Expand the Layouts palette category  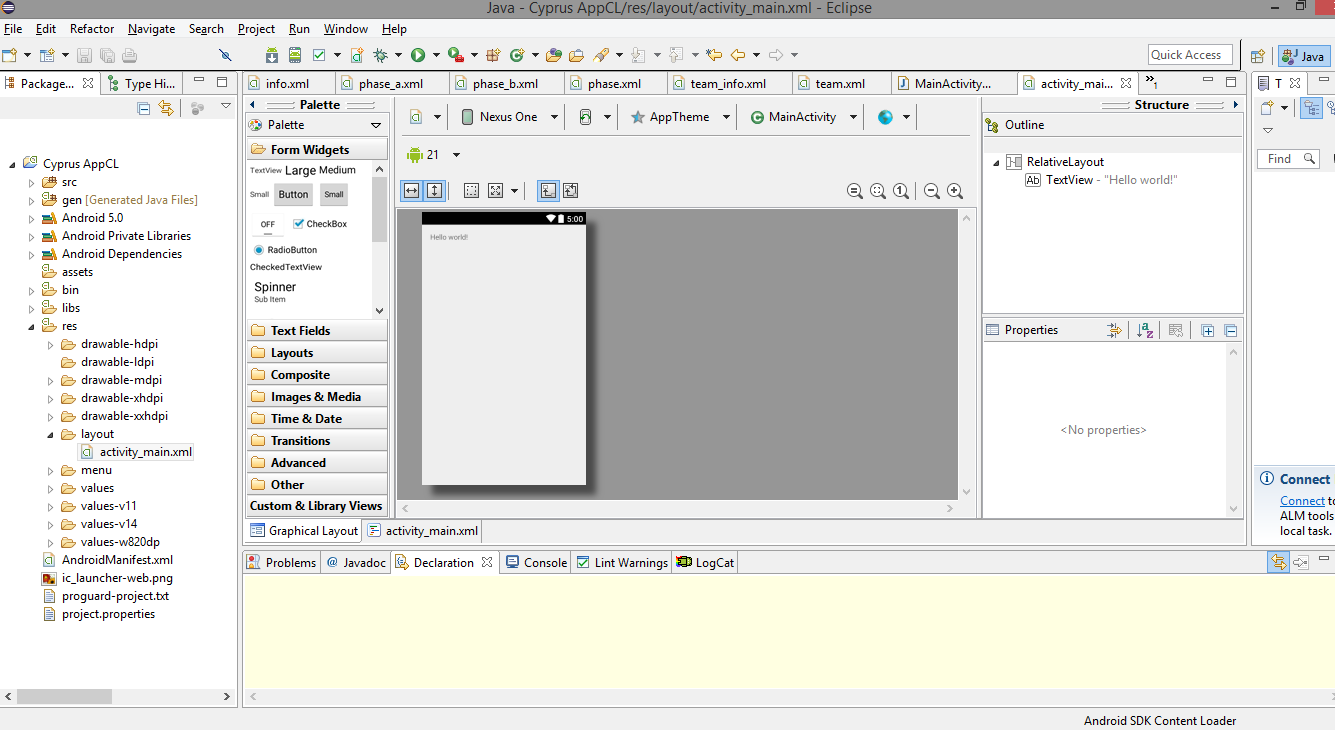317,353
